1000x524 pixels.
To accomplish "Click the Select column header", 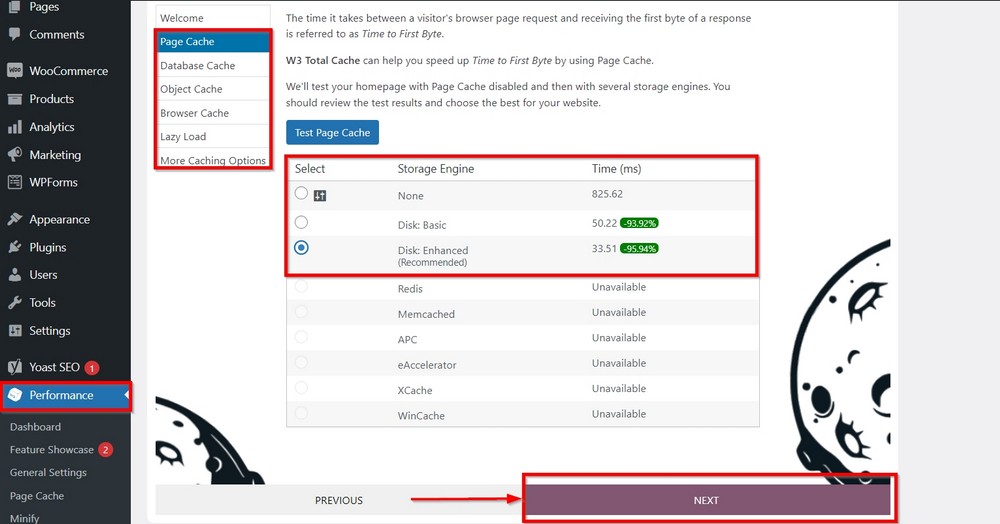I will tap(310, 169).
